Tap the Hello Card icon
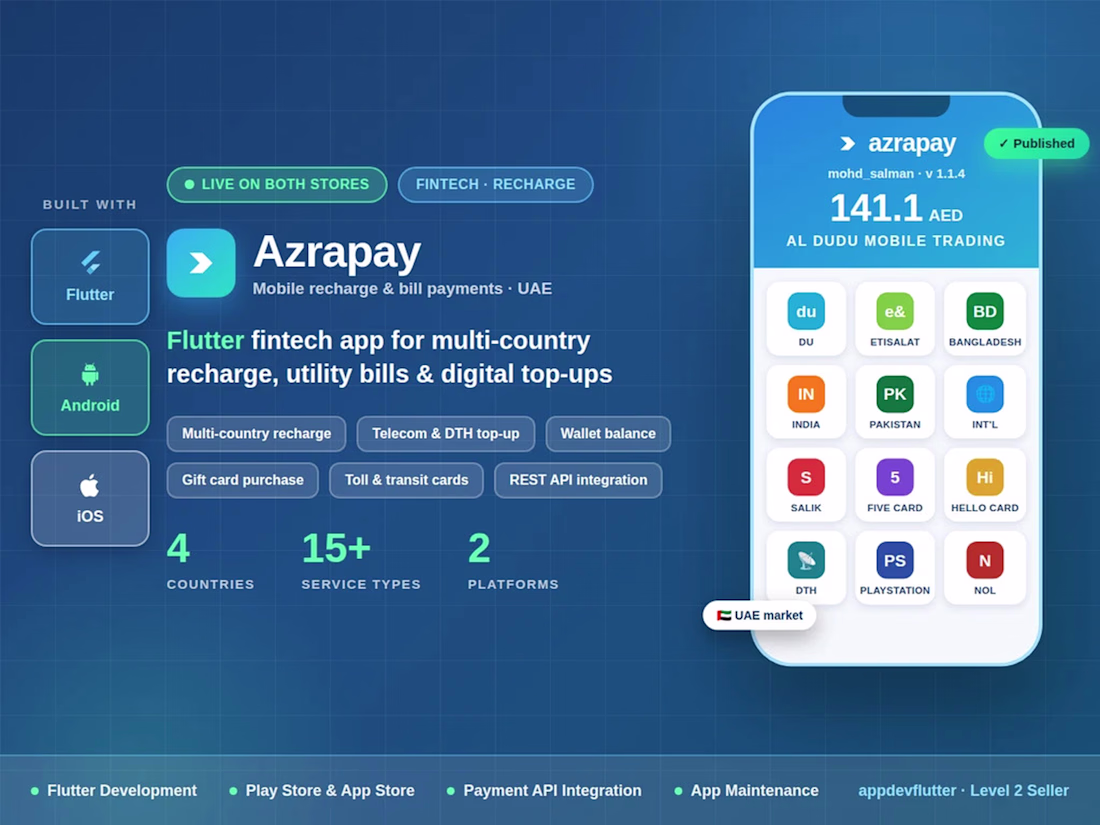The image size is (1100, 825). click(984, 478)
